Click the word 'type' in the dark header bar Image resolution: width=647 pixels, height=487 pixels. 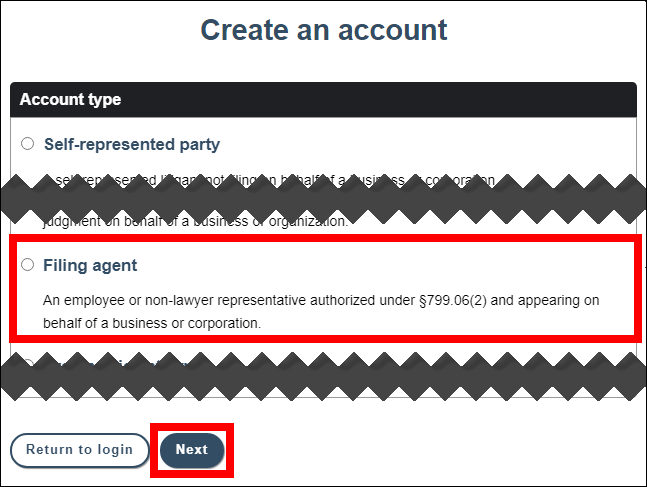coord(104,100)
